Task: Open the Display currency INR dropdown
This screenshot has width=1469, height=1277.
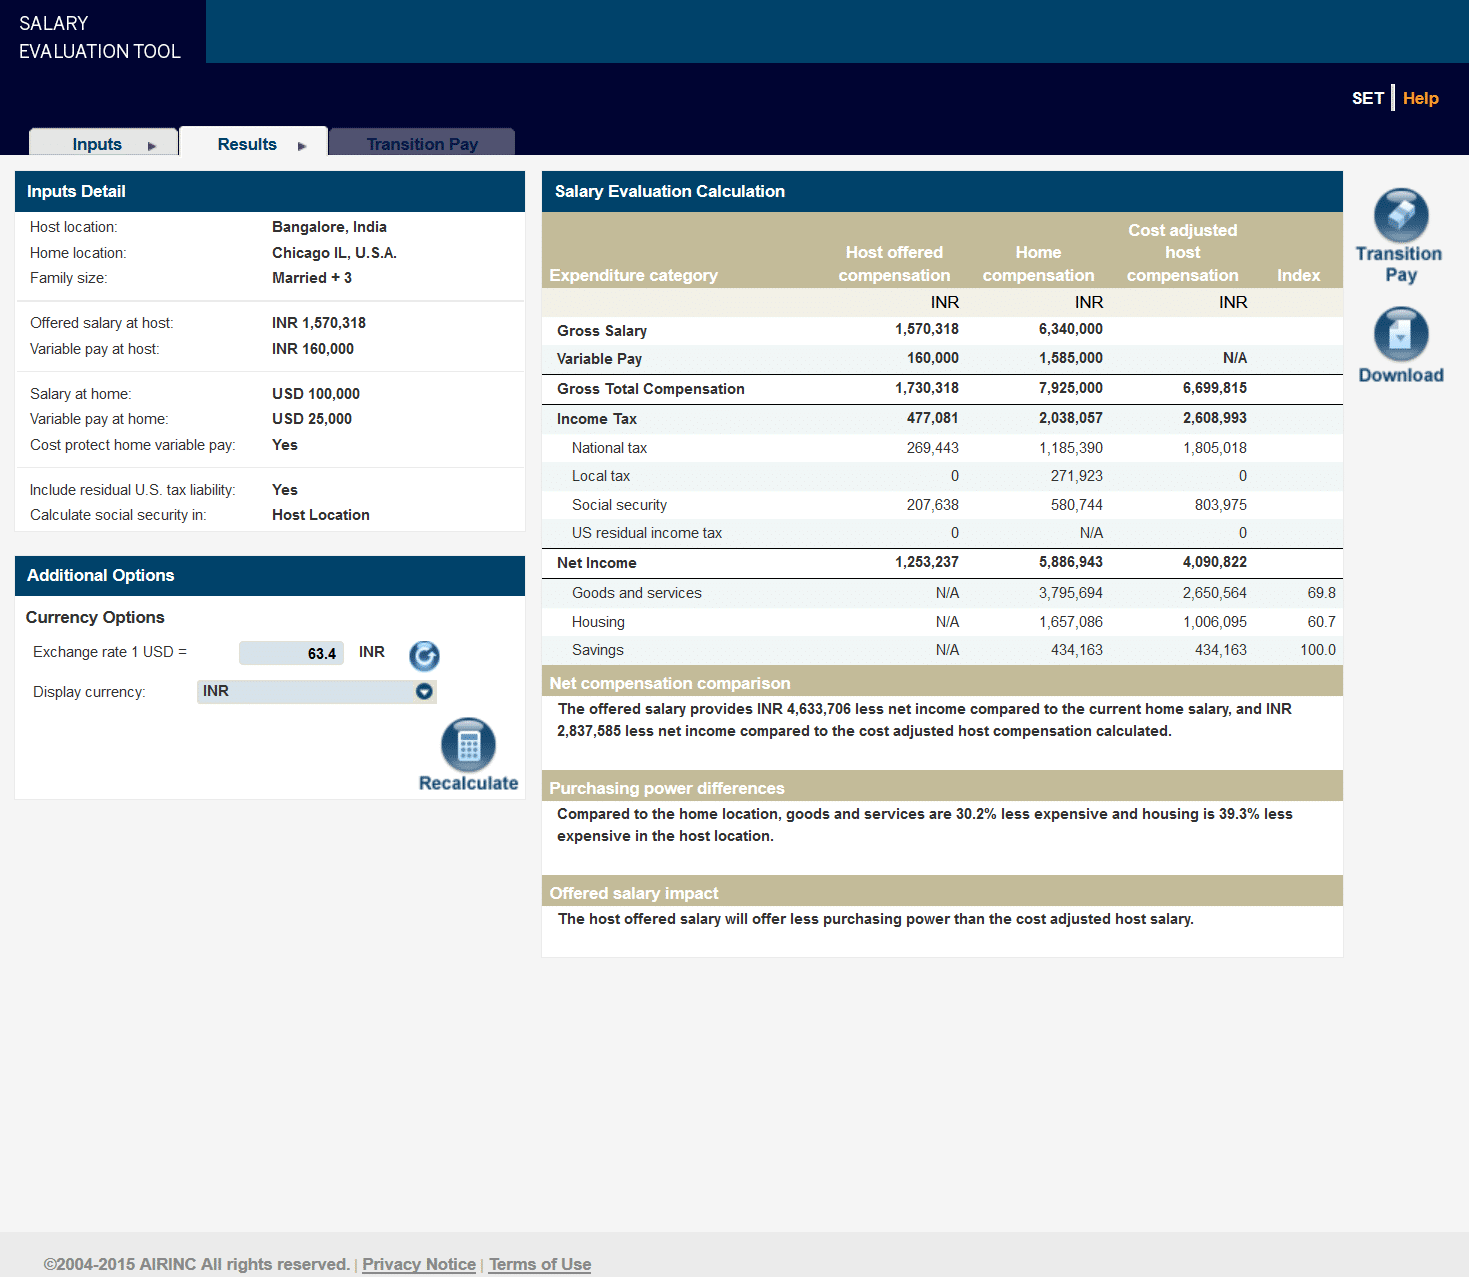Action: click(317, 691)
